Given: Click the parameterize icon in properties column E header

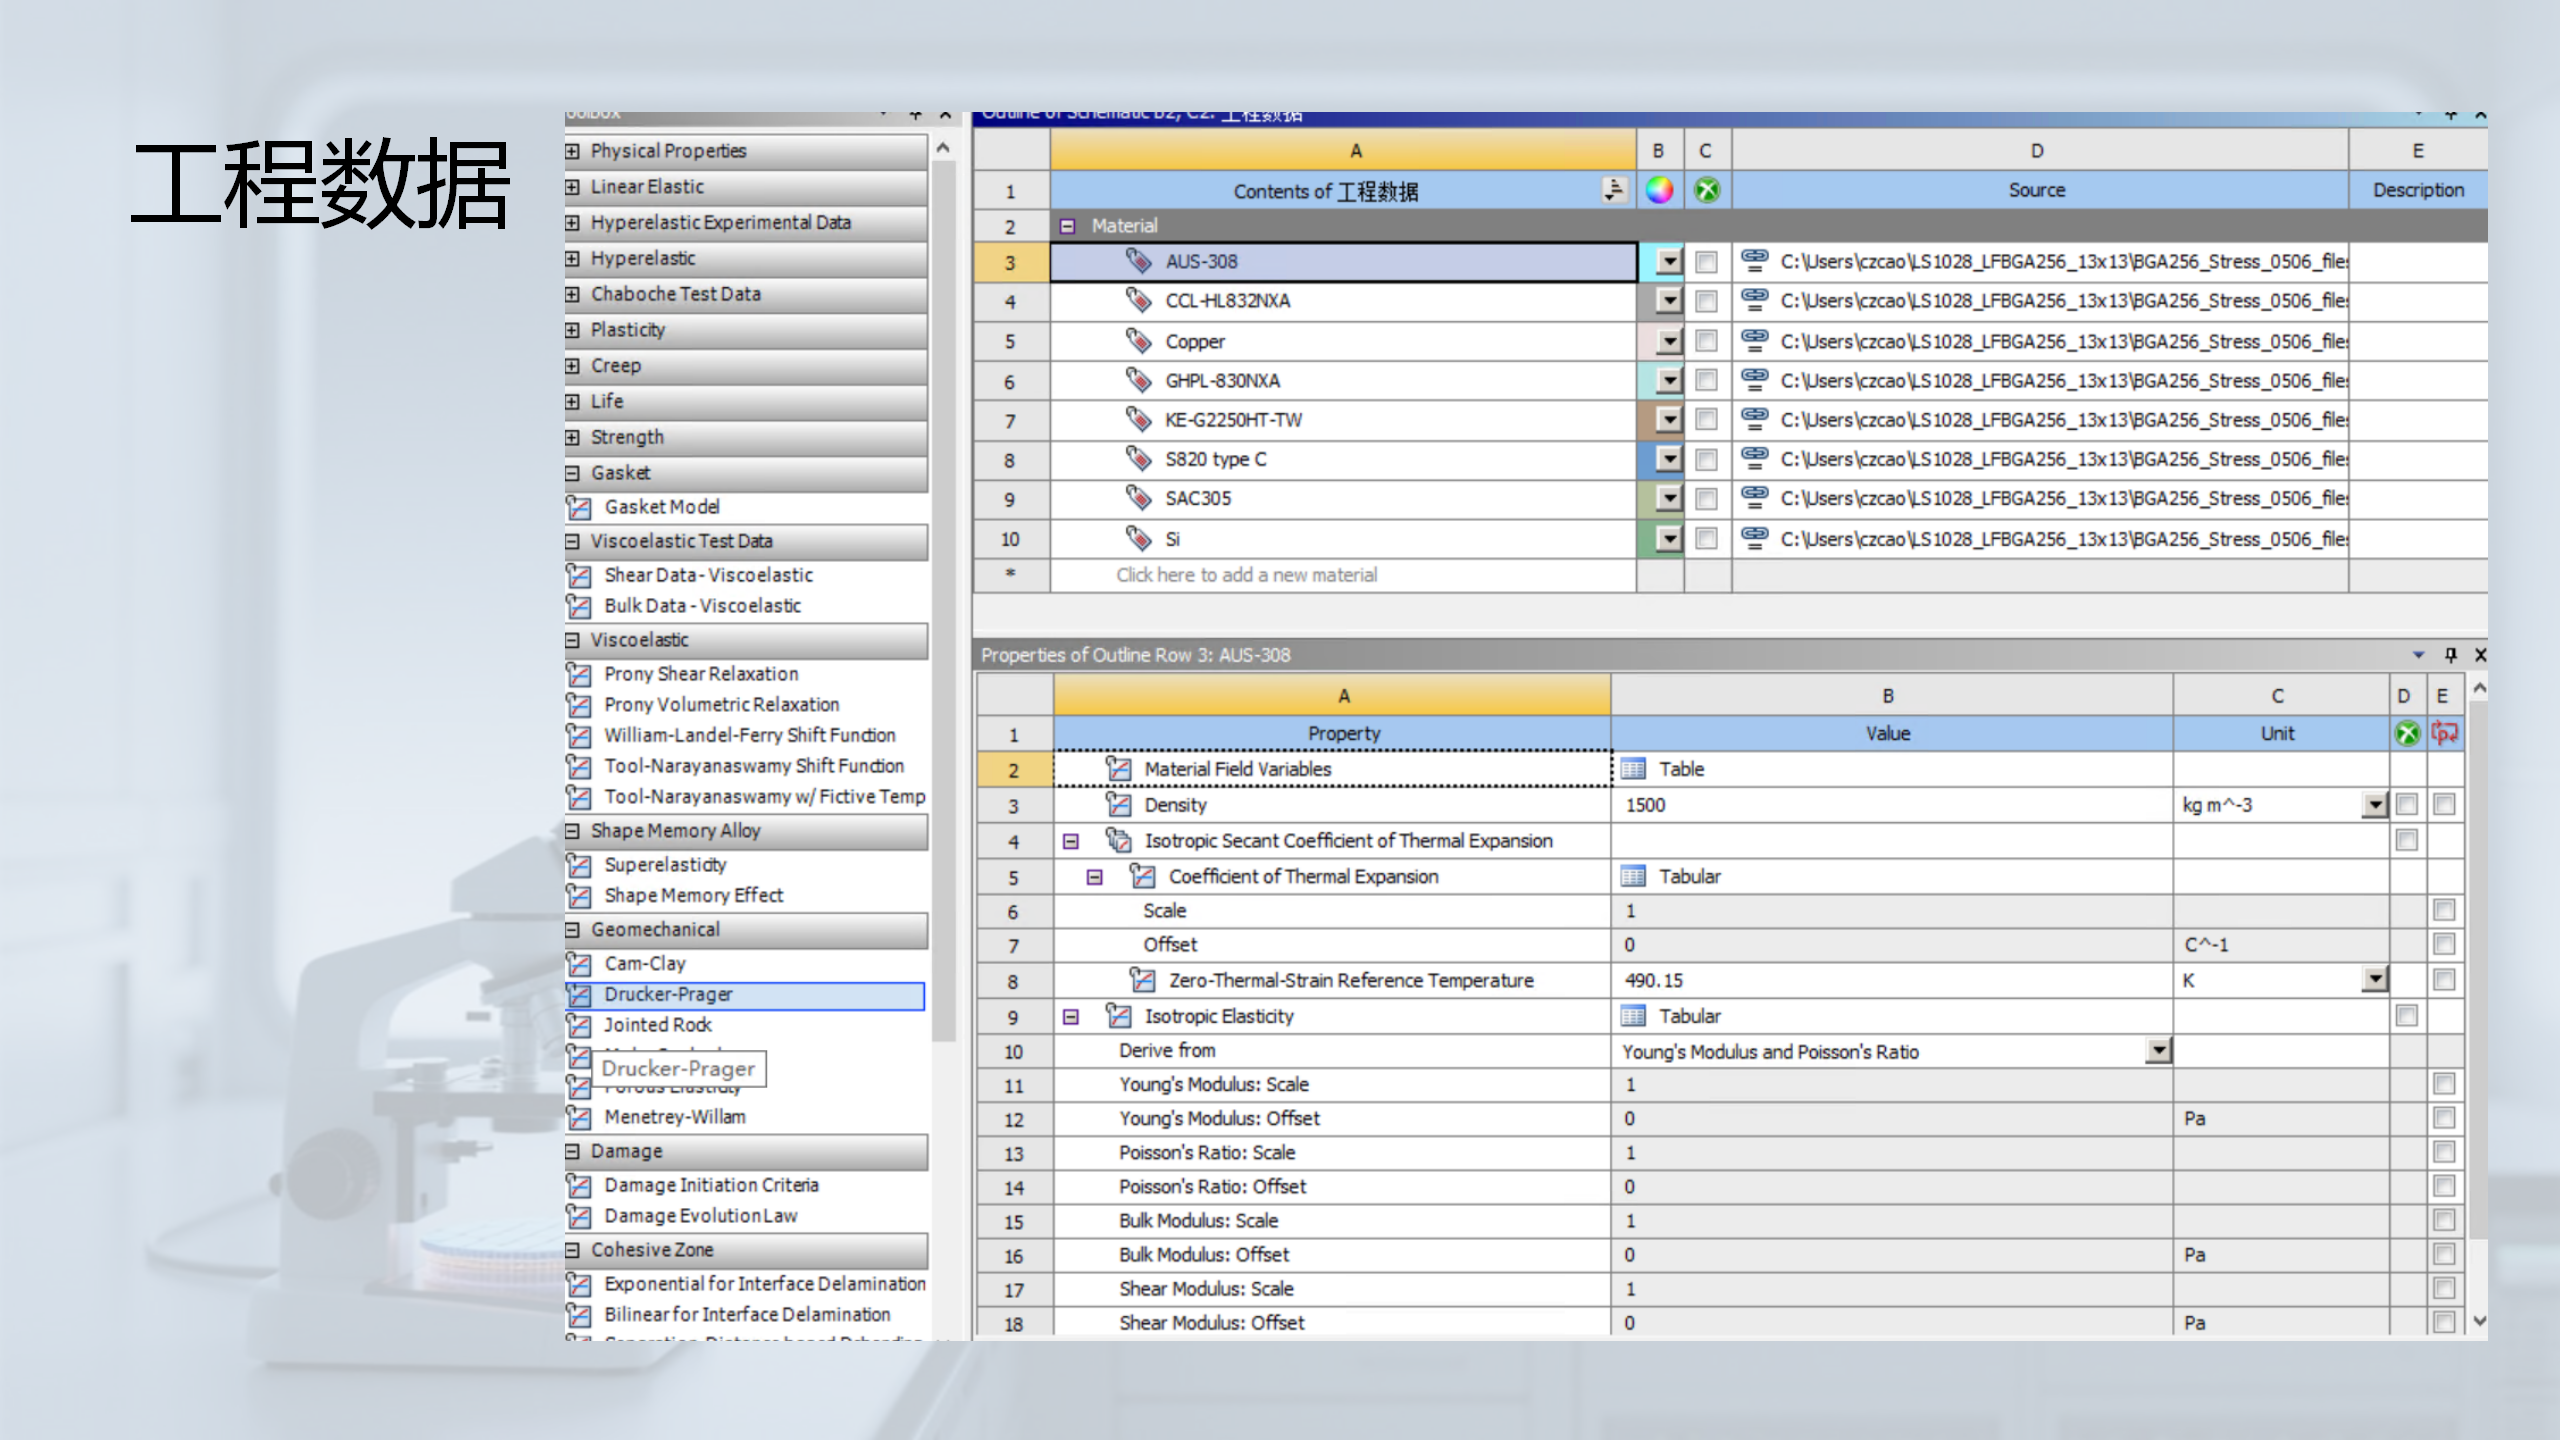Looking at the screenshot, I should (2444, 733).
